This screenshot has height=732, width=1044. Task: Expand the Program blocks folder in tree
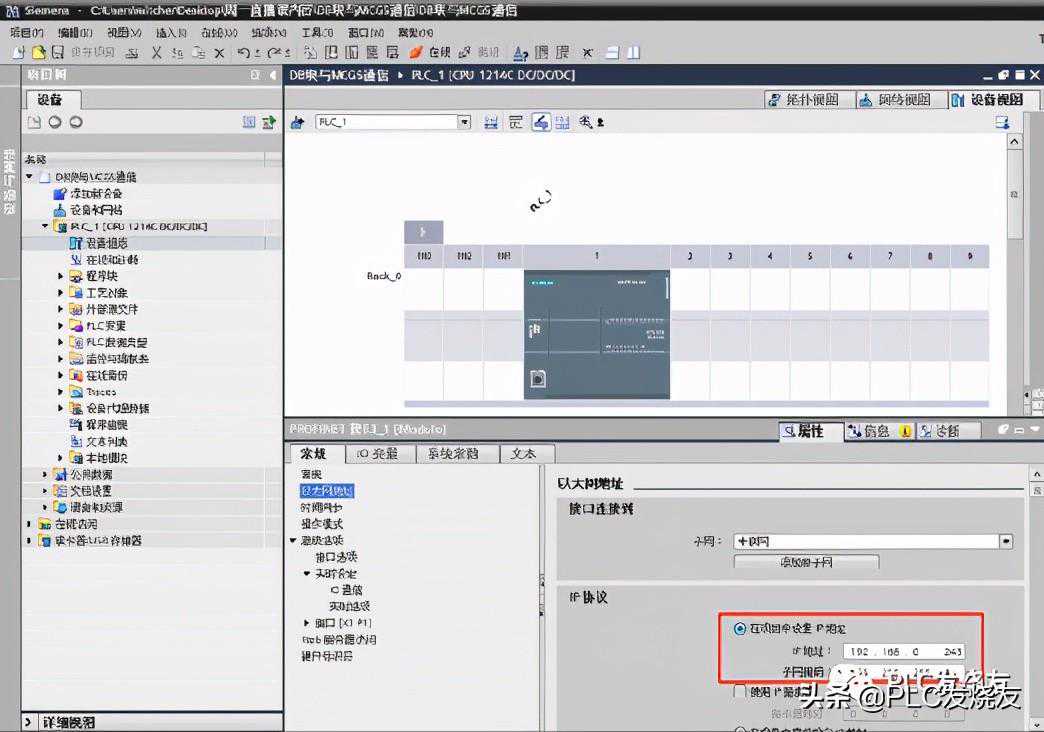[x=61, y=276]
